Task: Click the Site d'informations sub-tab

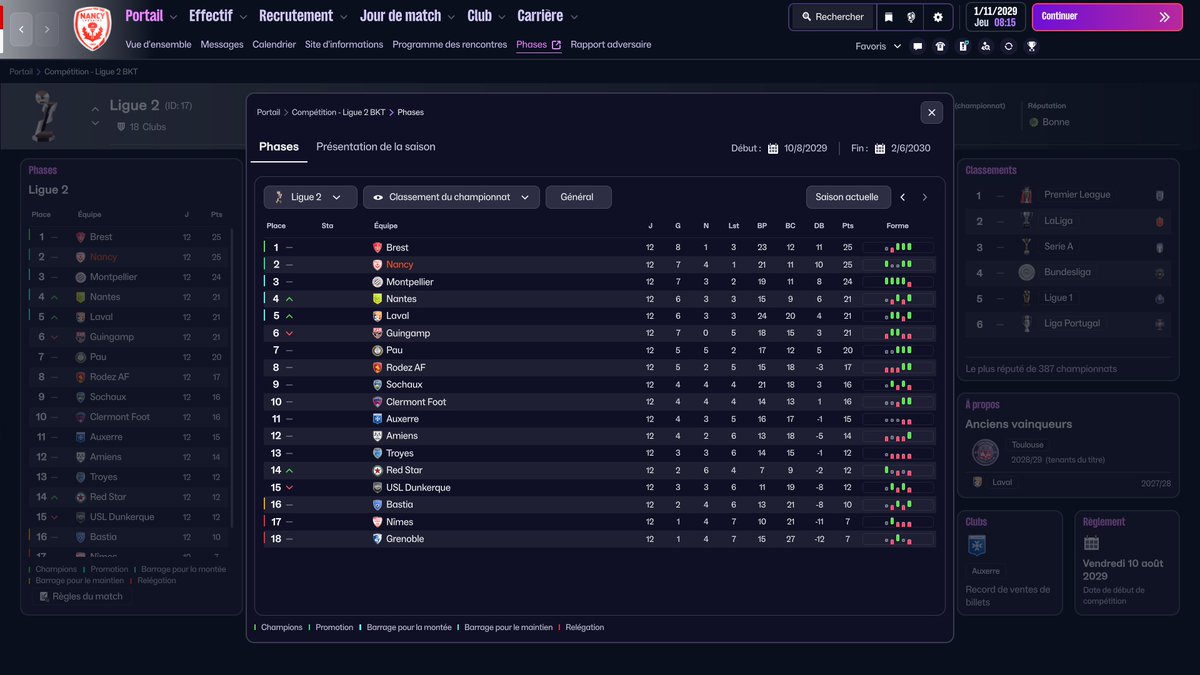Action: coord(344,45)
